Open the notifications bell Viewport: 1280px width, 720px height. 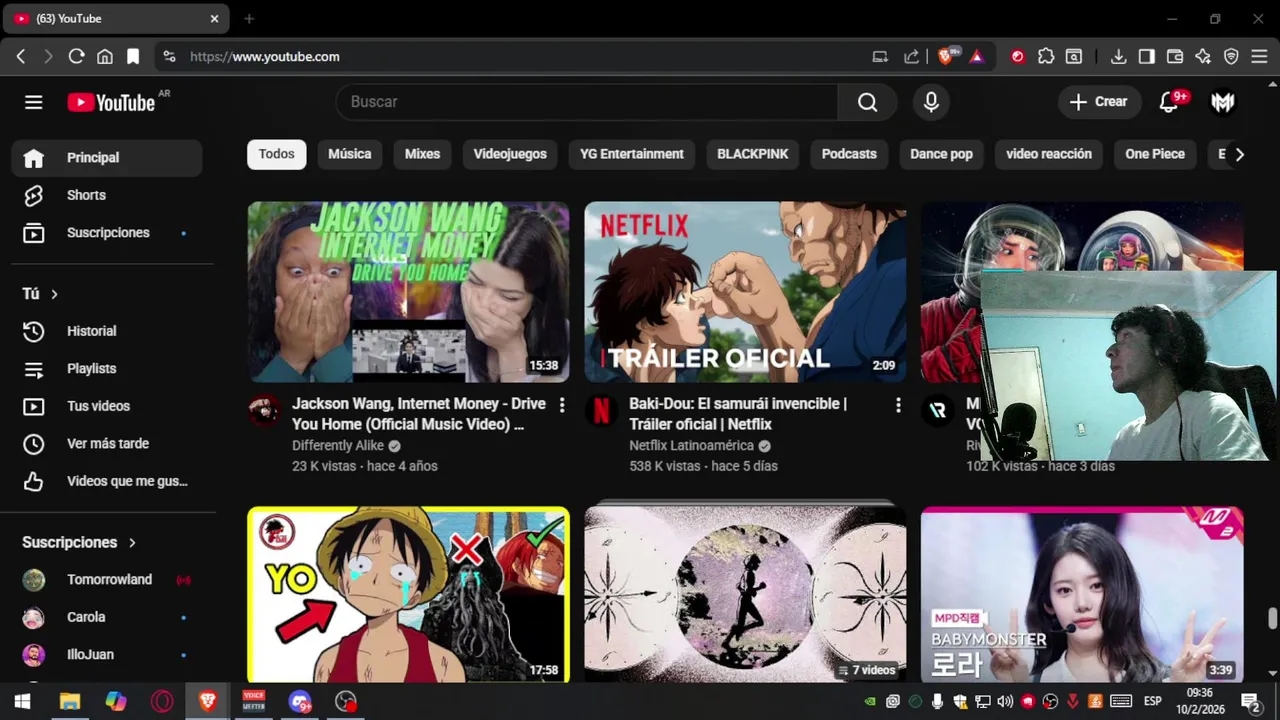pos(1168,102)
